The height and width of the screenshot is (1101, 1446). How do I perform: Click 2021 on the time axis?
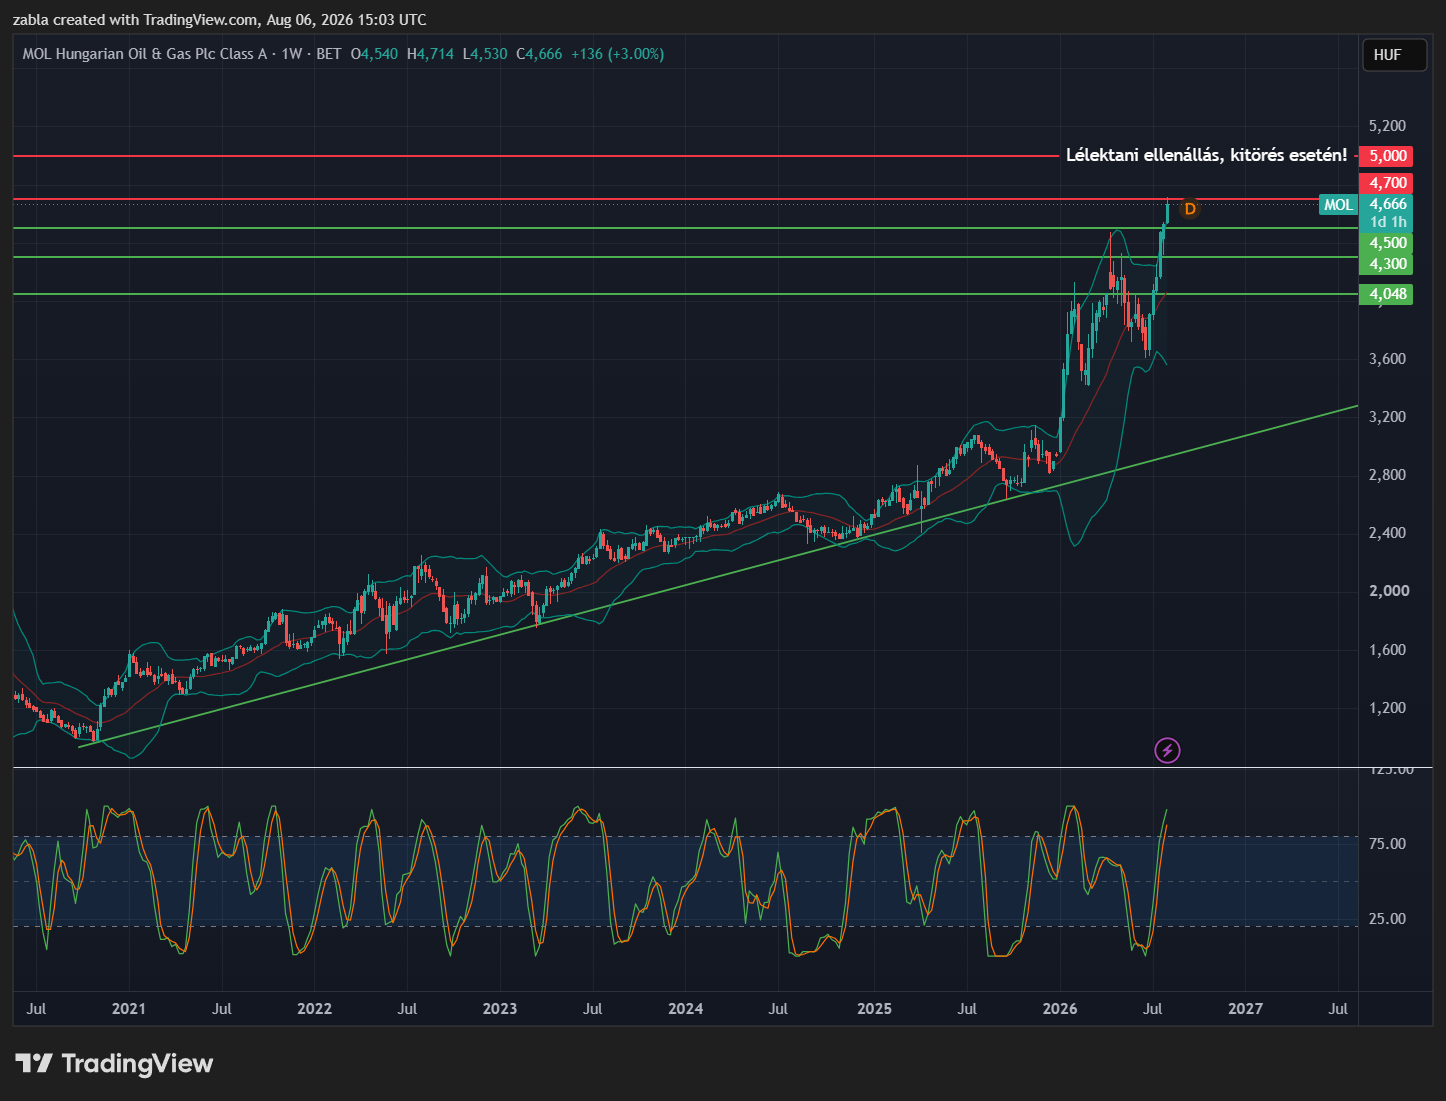point(129,1009)
